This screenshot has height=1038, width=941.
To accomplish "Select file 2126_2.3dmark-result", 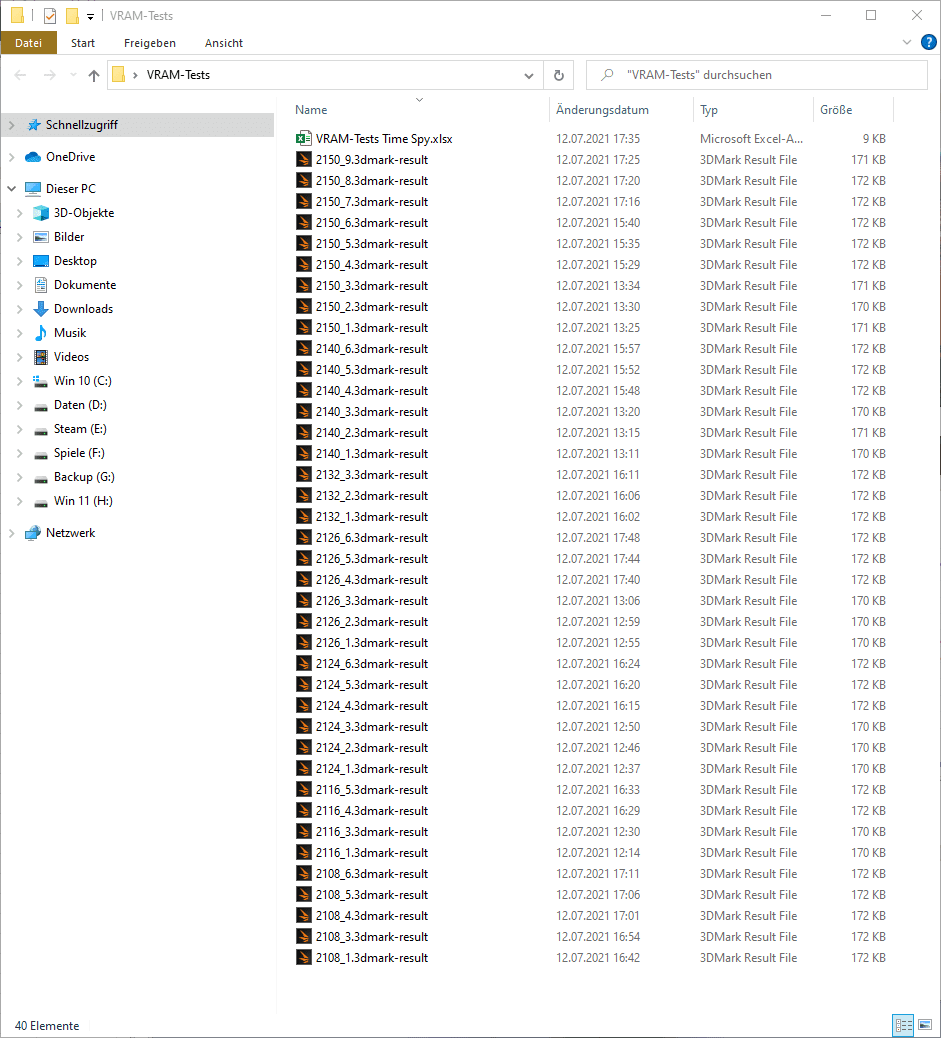I will 371,622.
